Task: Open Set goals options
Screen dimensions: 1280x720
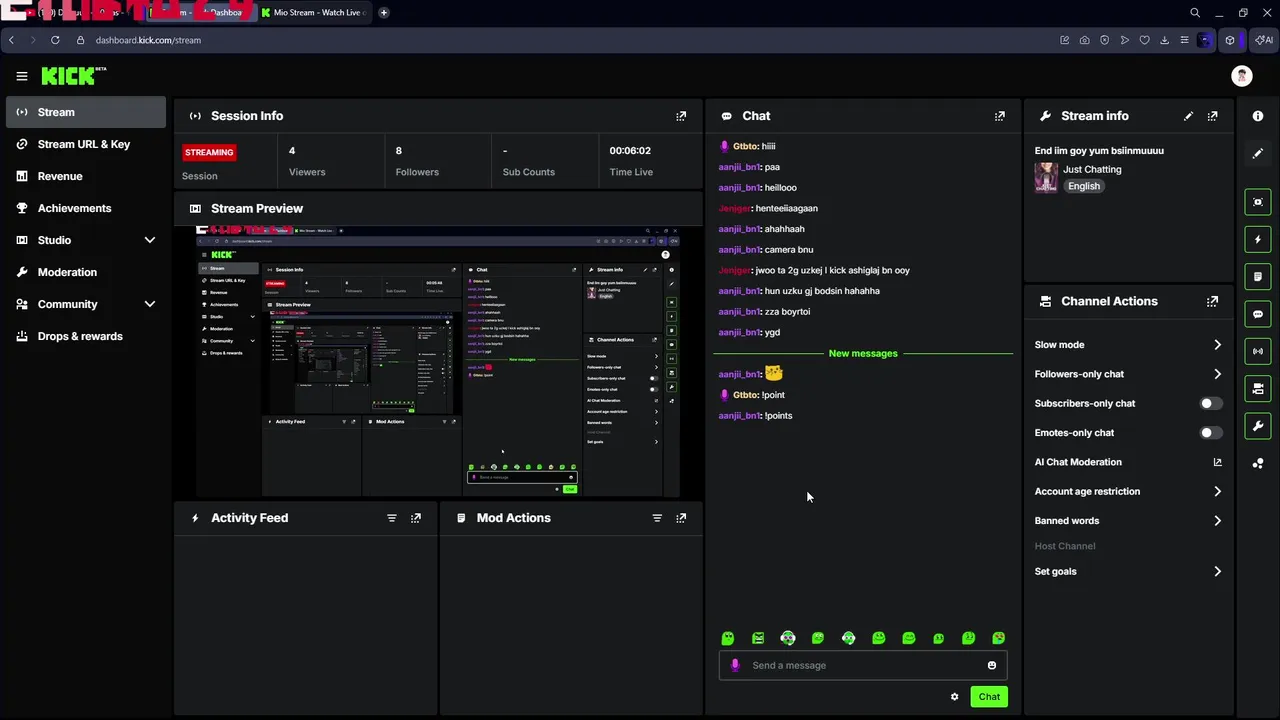Action: [1128, 572]
